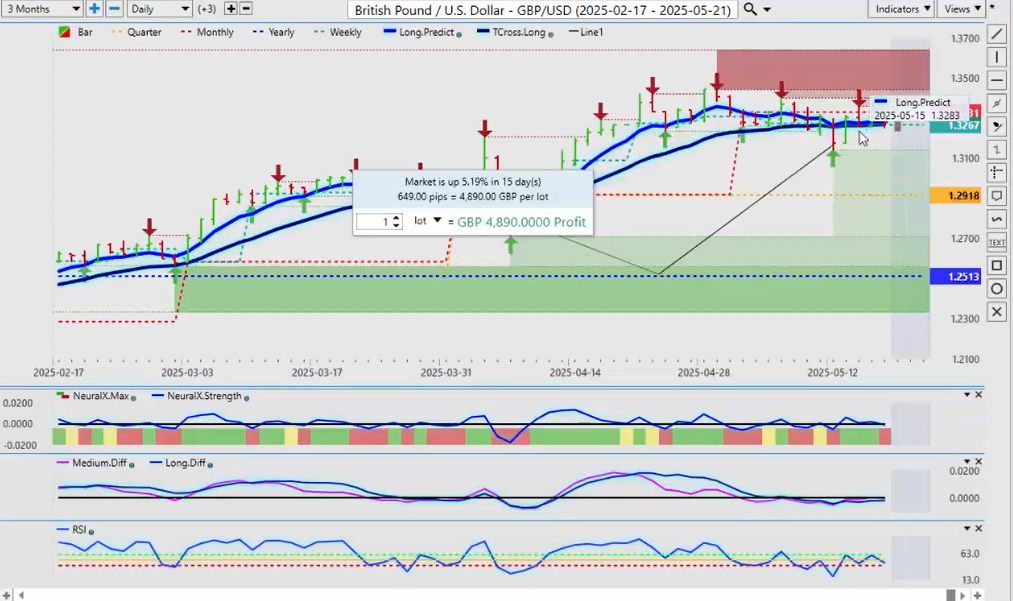Select the TEXT annotation tool

click(997, 242)
